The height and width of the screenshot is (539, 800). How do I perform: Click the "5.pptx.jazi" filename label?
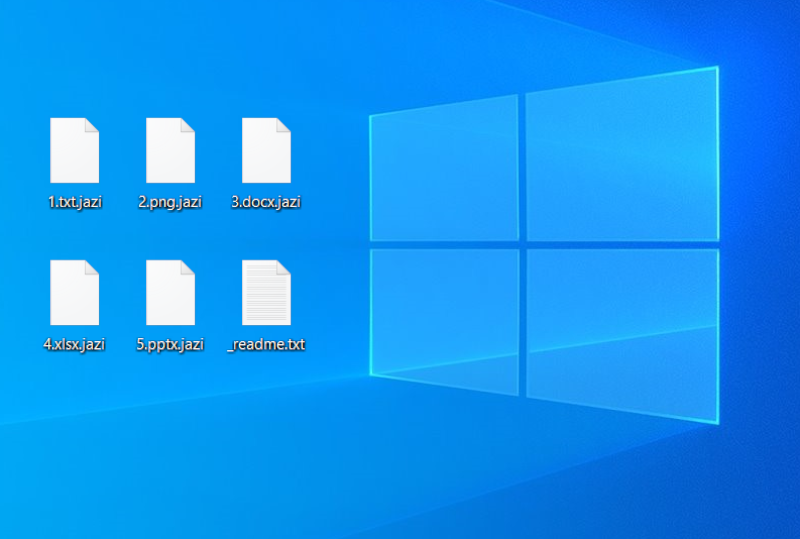tap(170, 345)
